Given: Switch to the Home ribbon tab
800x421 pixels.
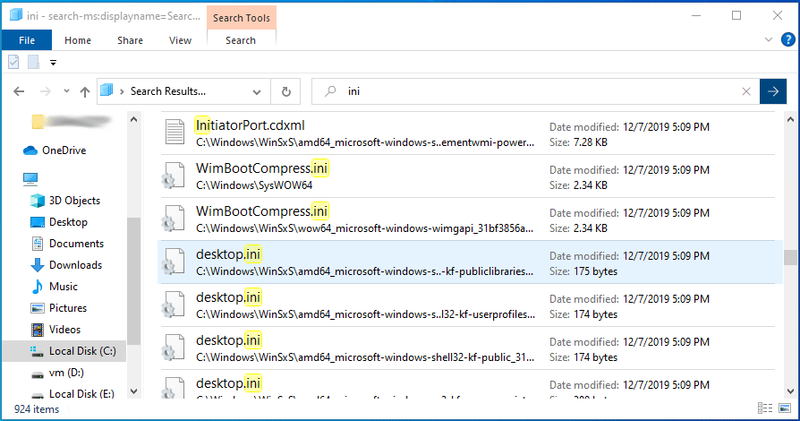Looking at the screenshot, I should pos(78,40).
